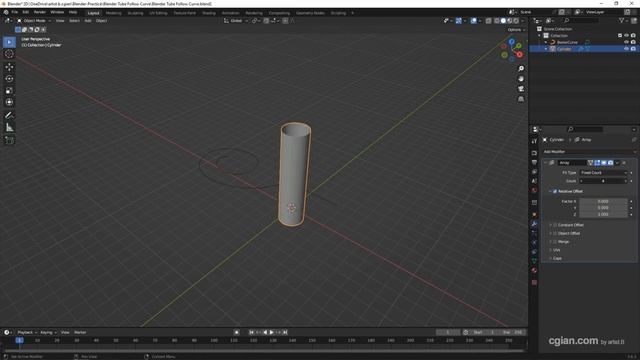Open the Material properties tab

click(534, 270)
